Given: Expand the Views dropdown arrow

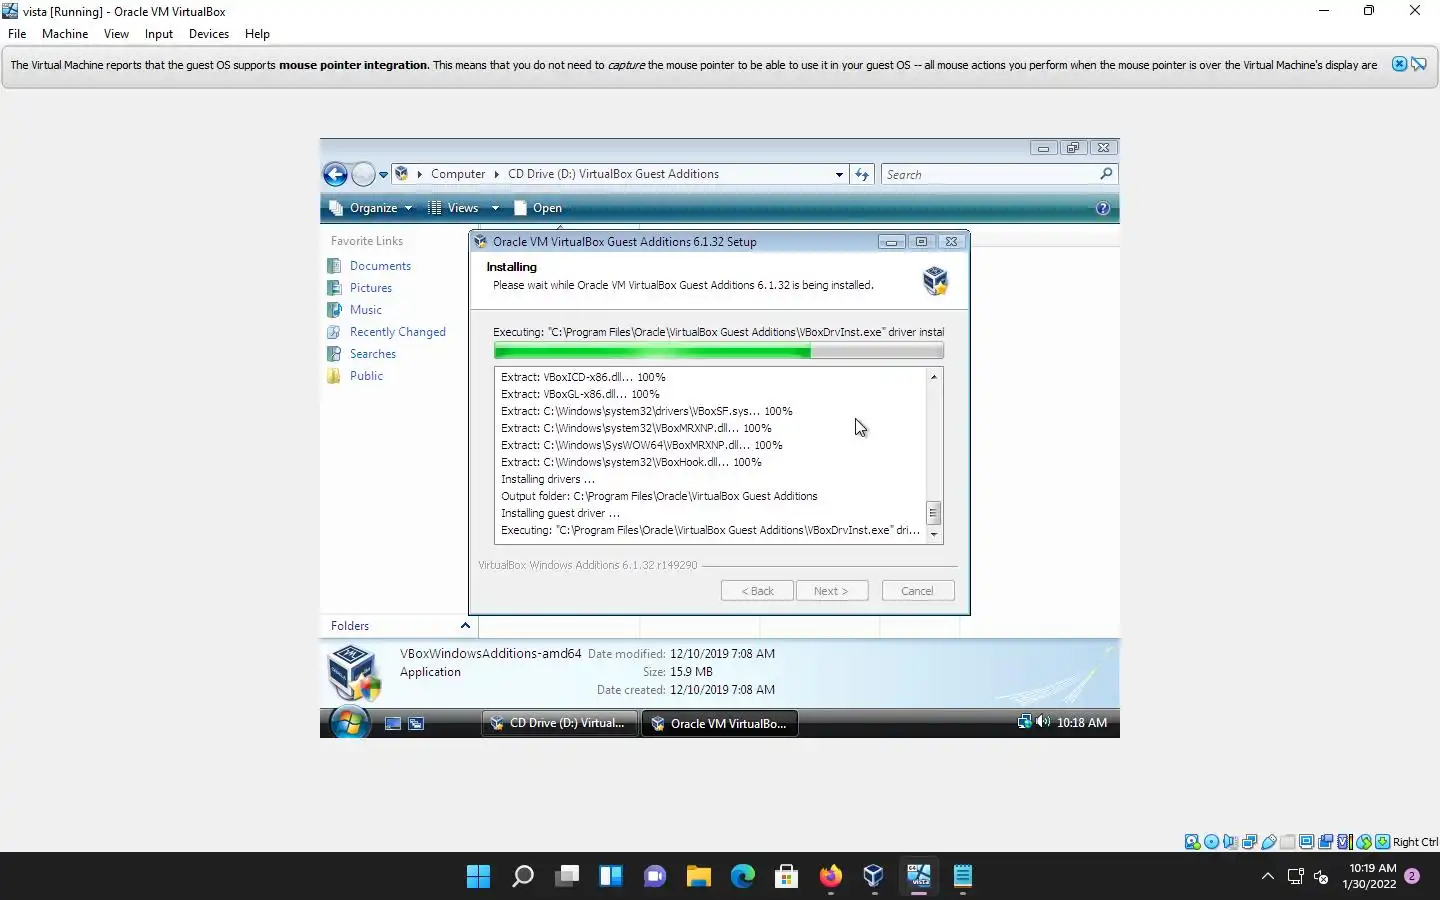Looking at the screenshot, I should (x=495, y=208).
